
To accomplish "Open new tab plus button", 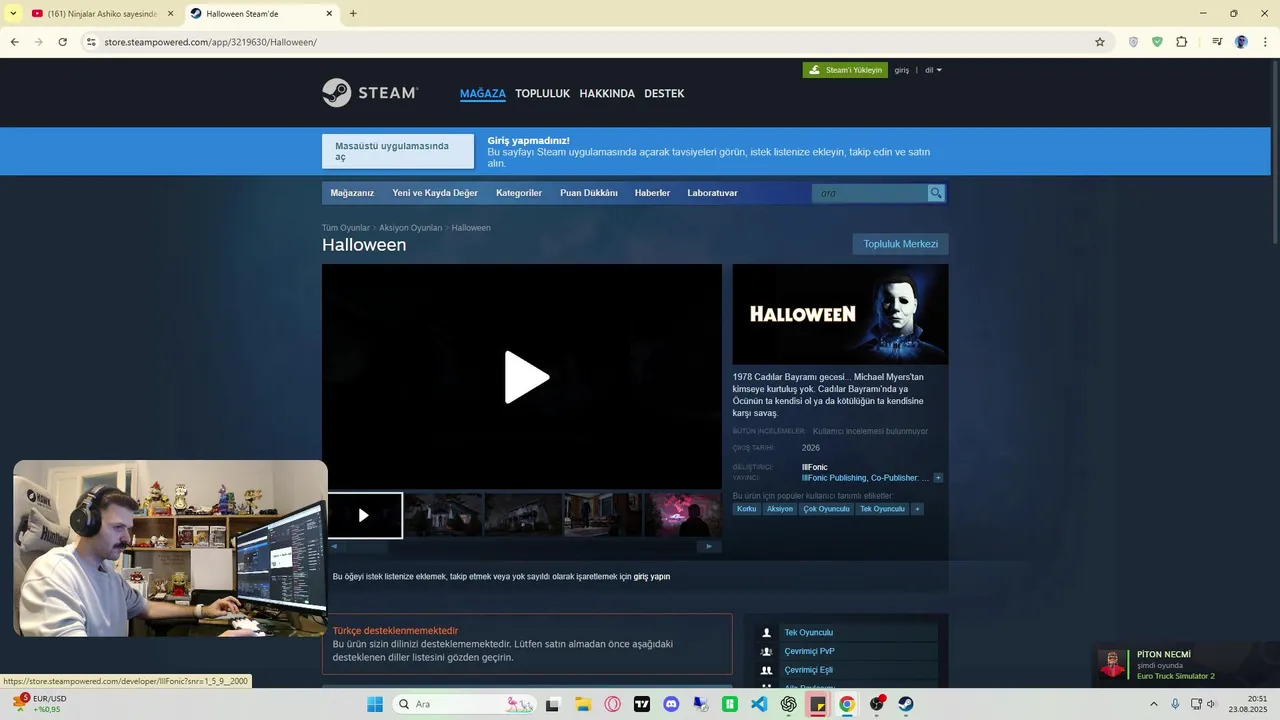I will pos(353,14).
